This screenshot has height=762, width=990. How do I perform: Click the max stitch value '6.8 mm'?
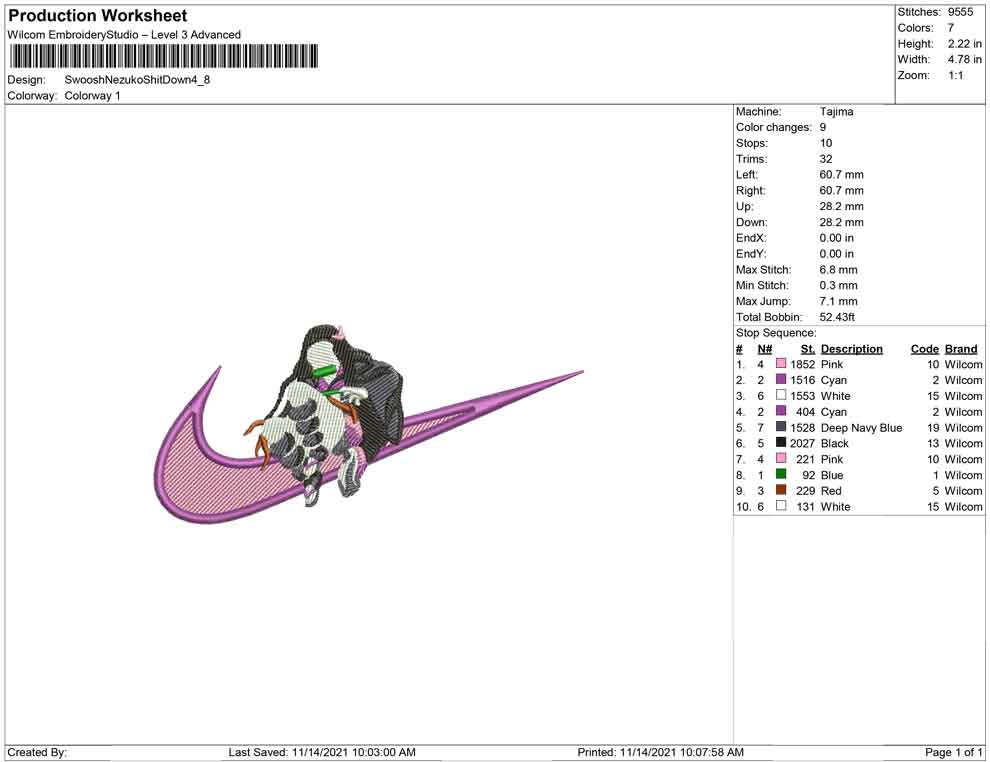[838, 270]
